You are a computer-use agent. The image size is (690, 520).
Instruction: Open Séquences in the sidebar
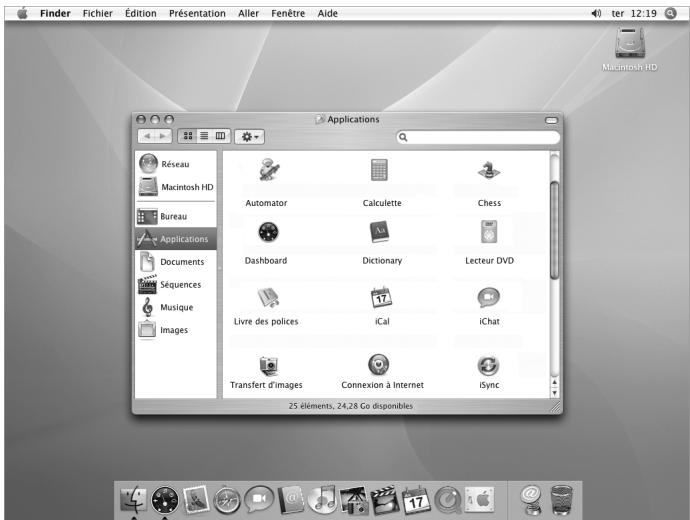pyautogui.click(x=176, y=285)
